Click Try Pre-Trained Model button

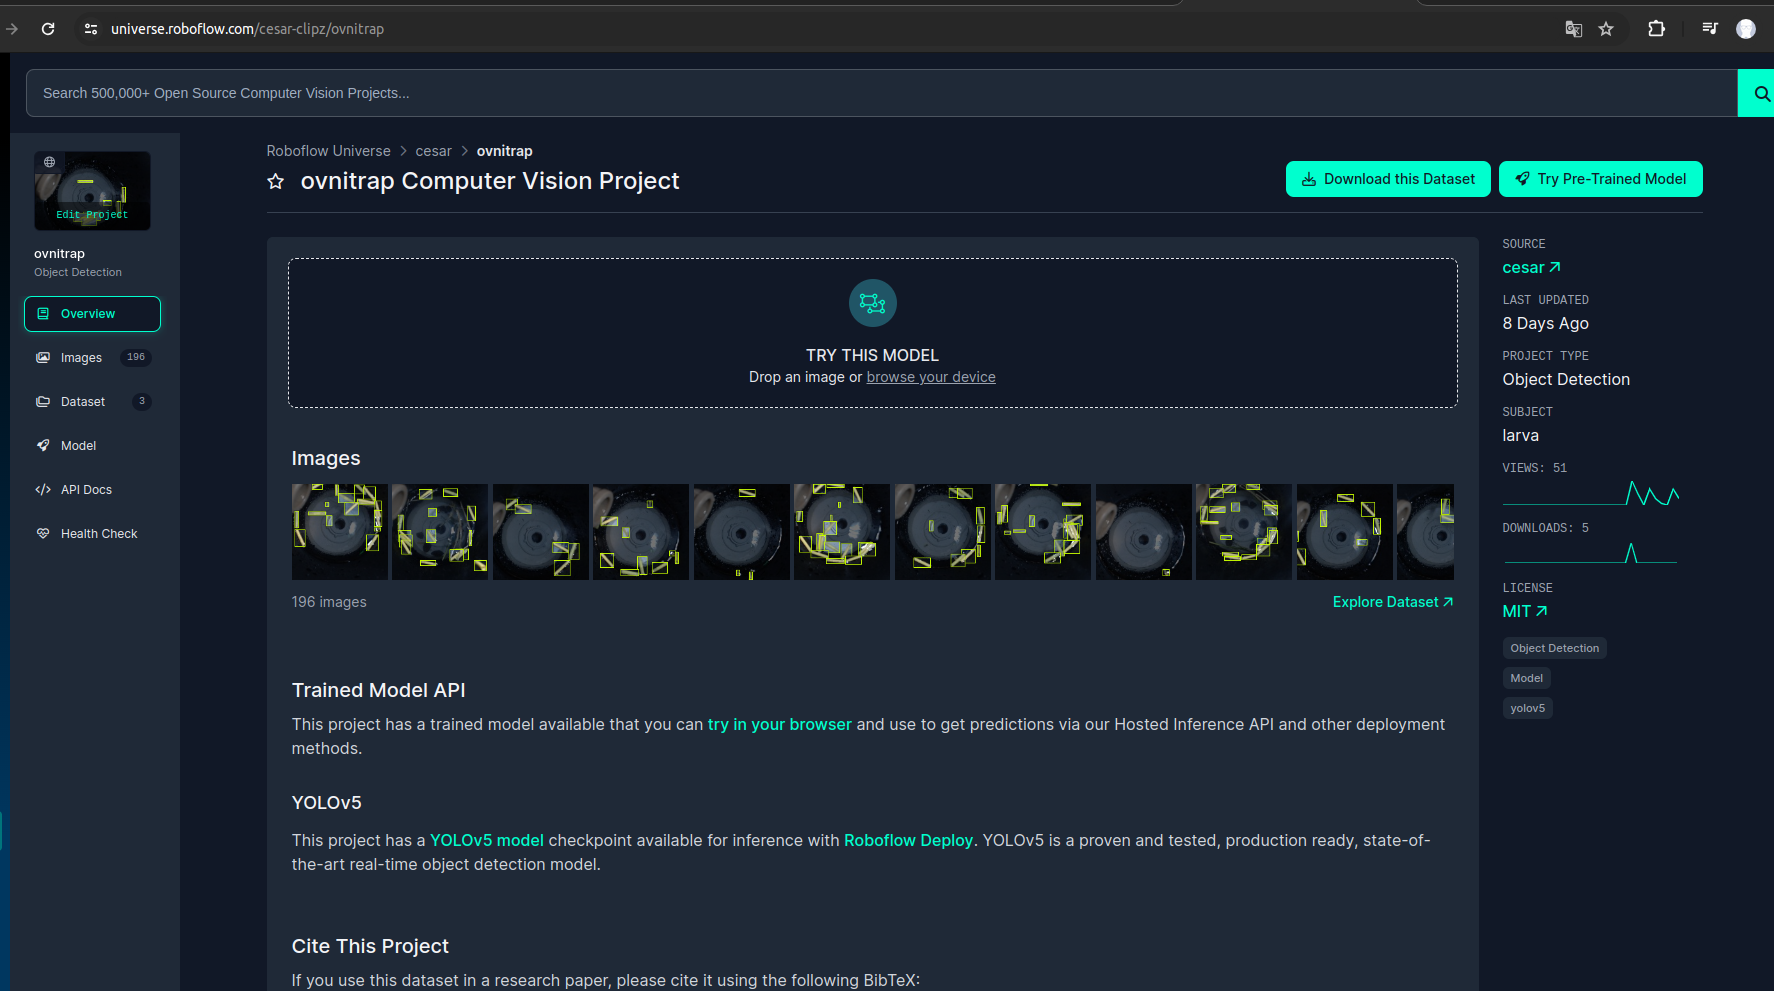coord(1600,179)
